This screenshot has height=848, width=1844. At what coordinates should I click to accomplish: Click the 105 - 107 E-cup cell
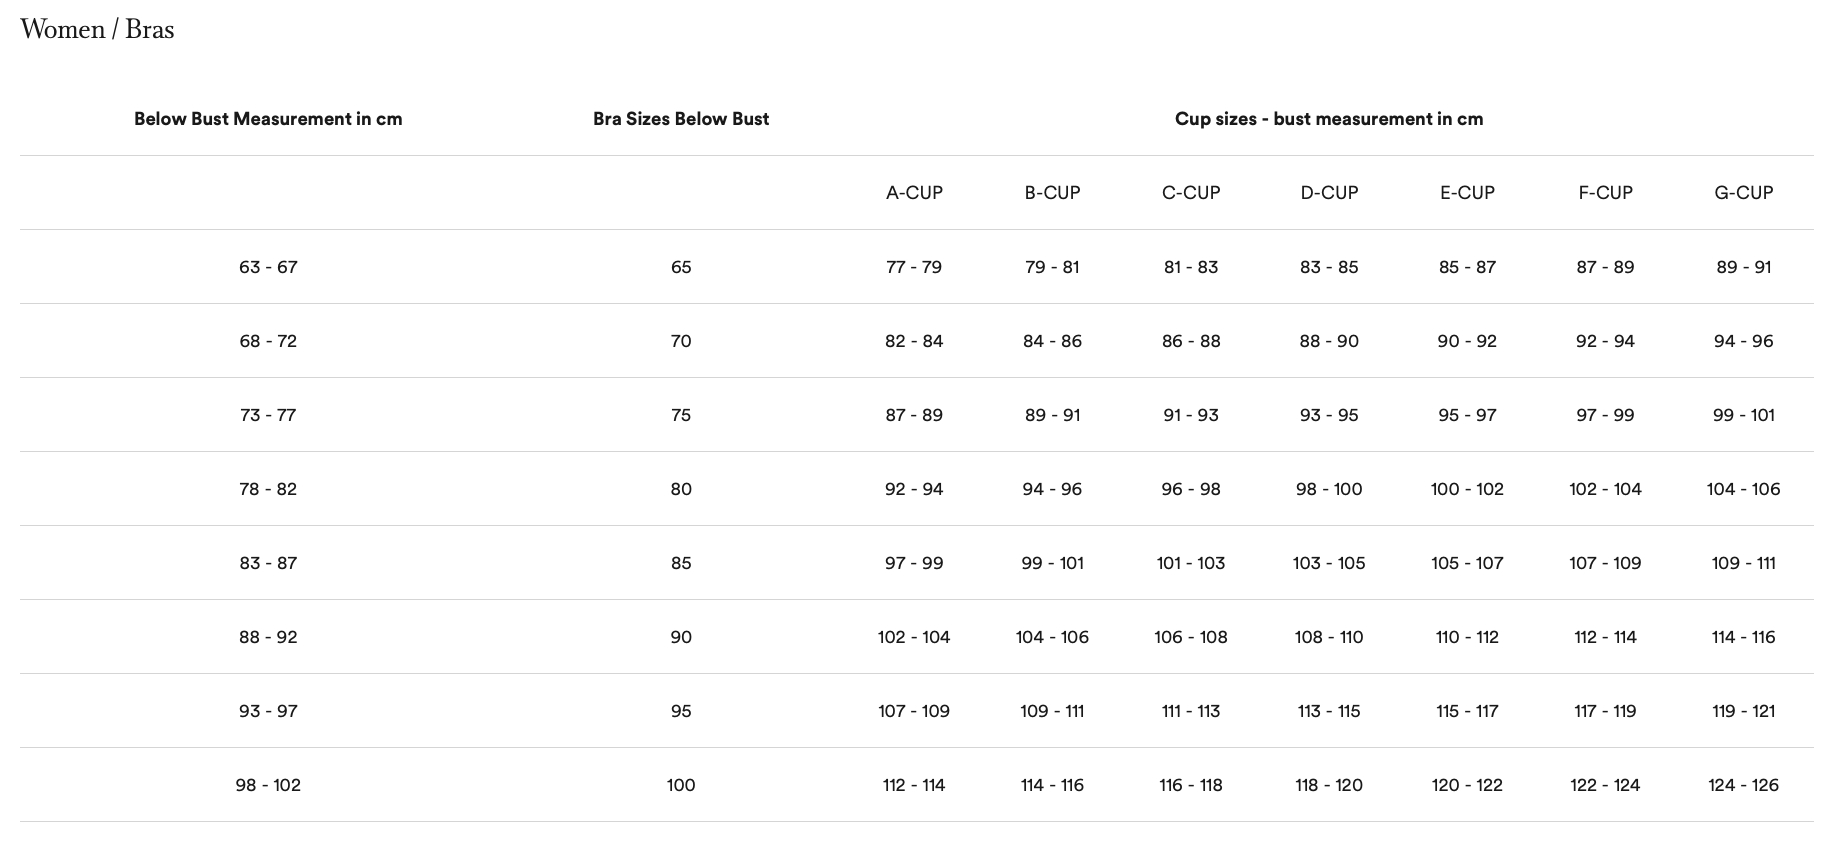(x=1467, y=563)
